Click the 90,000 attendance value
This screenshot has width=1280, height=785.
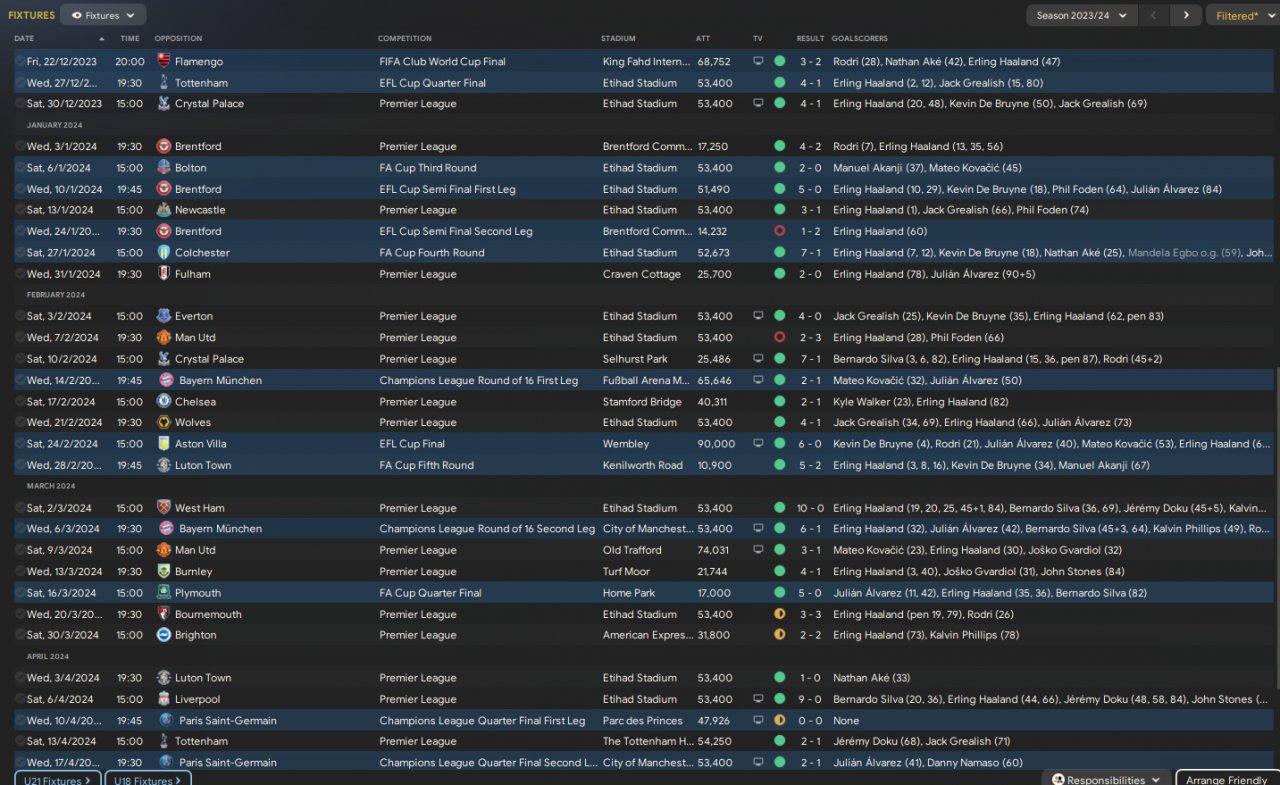(716, 444)
